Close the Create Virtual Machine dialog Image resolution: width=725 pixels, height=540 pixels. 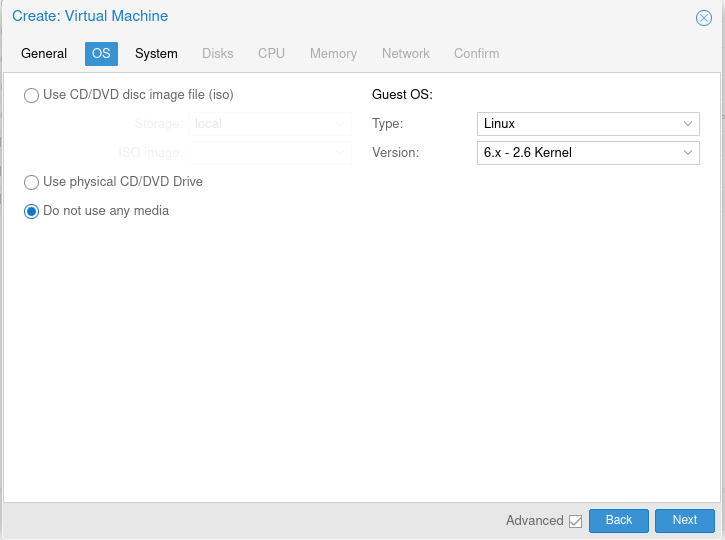[x=703, y=18]
